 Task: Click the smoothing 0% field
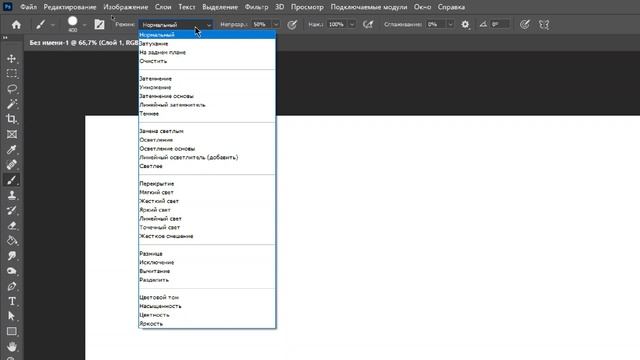coord(436,24)
